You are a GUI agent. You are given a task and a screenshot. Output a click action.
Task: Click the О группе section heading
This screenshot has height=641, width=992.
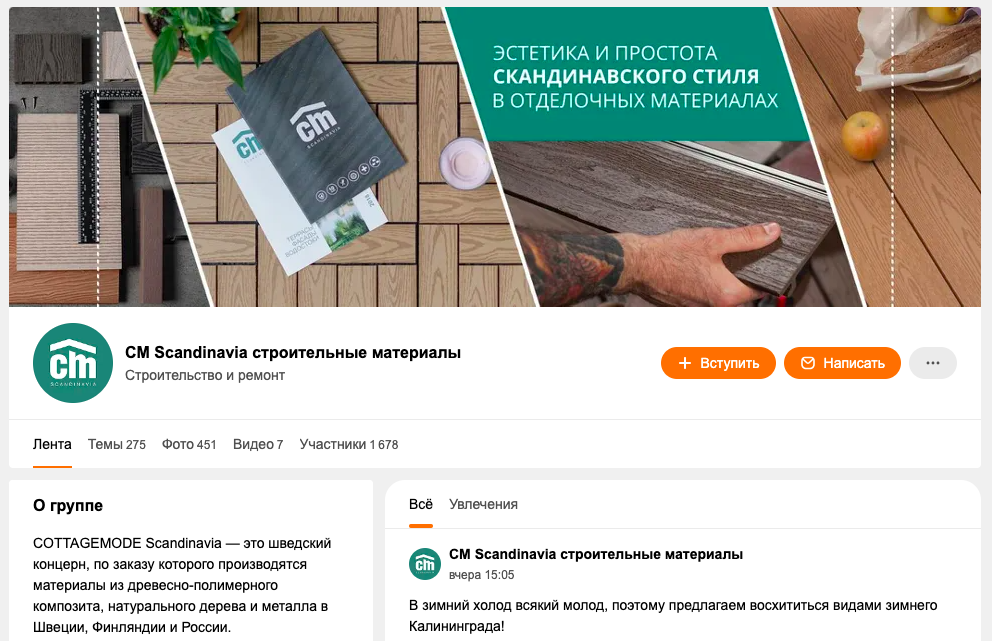[68, 506]
